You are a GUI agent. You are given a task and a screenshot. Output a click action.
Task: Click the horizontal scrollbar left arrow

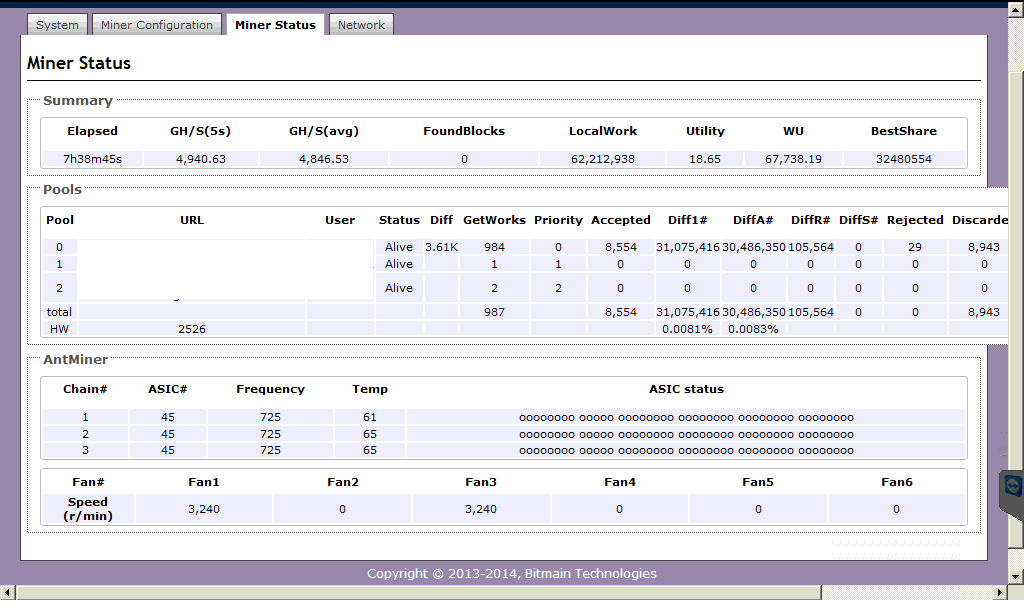coord(7,593)
